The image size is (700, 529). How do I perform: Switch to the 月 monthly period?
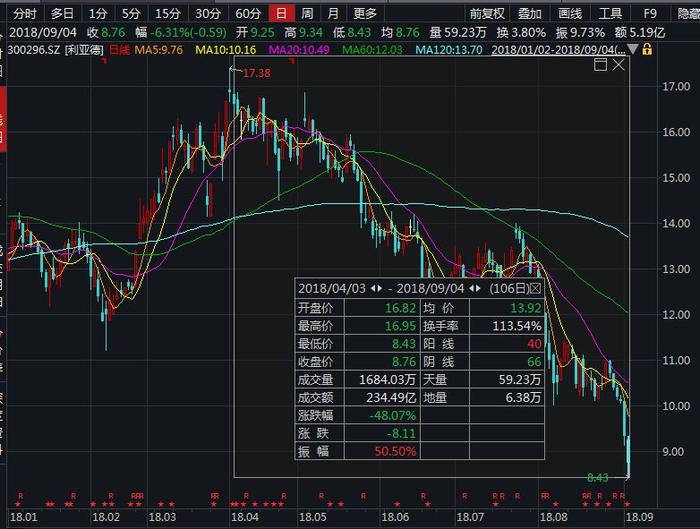pos(332,13)
